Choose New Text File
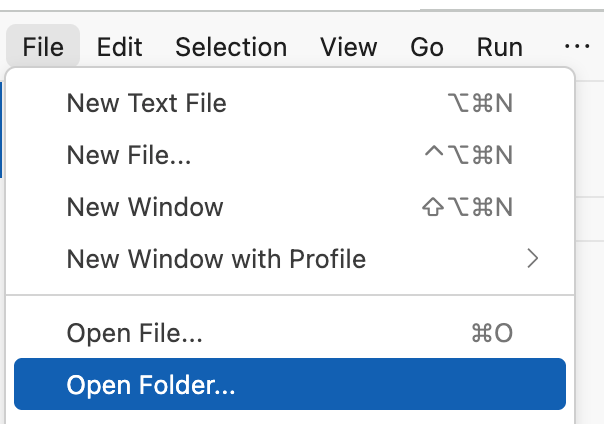 pos(146,103)
